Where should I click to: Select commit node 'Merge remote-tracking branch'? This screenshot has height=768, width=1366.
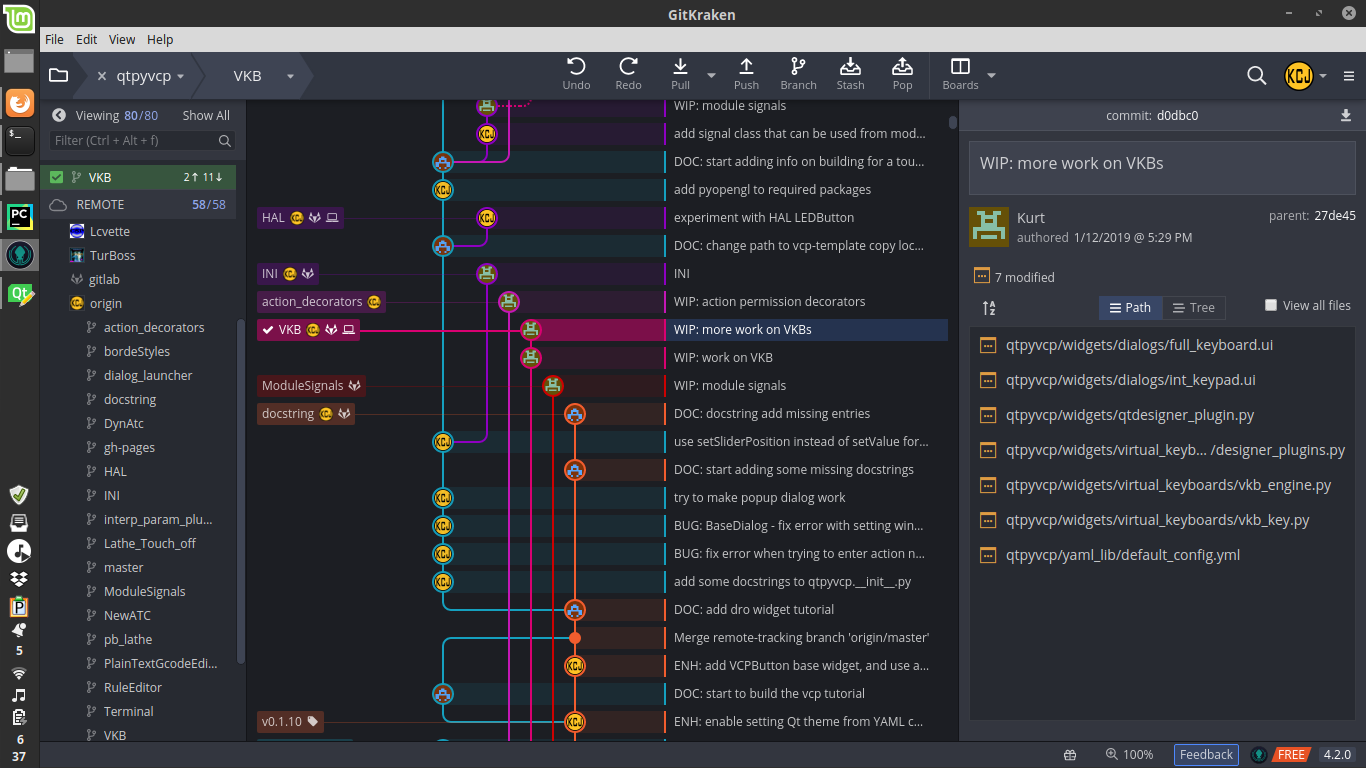(575, 637)
